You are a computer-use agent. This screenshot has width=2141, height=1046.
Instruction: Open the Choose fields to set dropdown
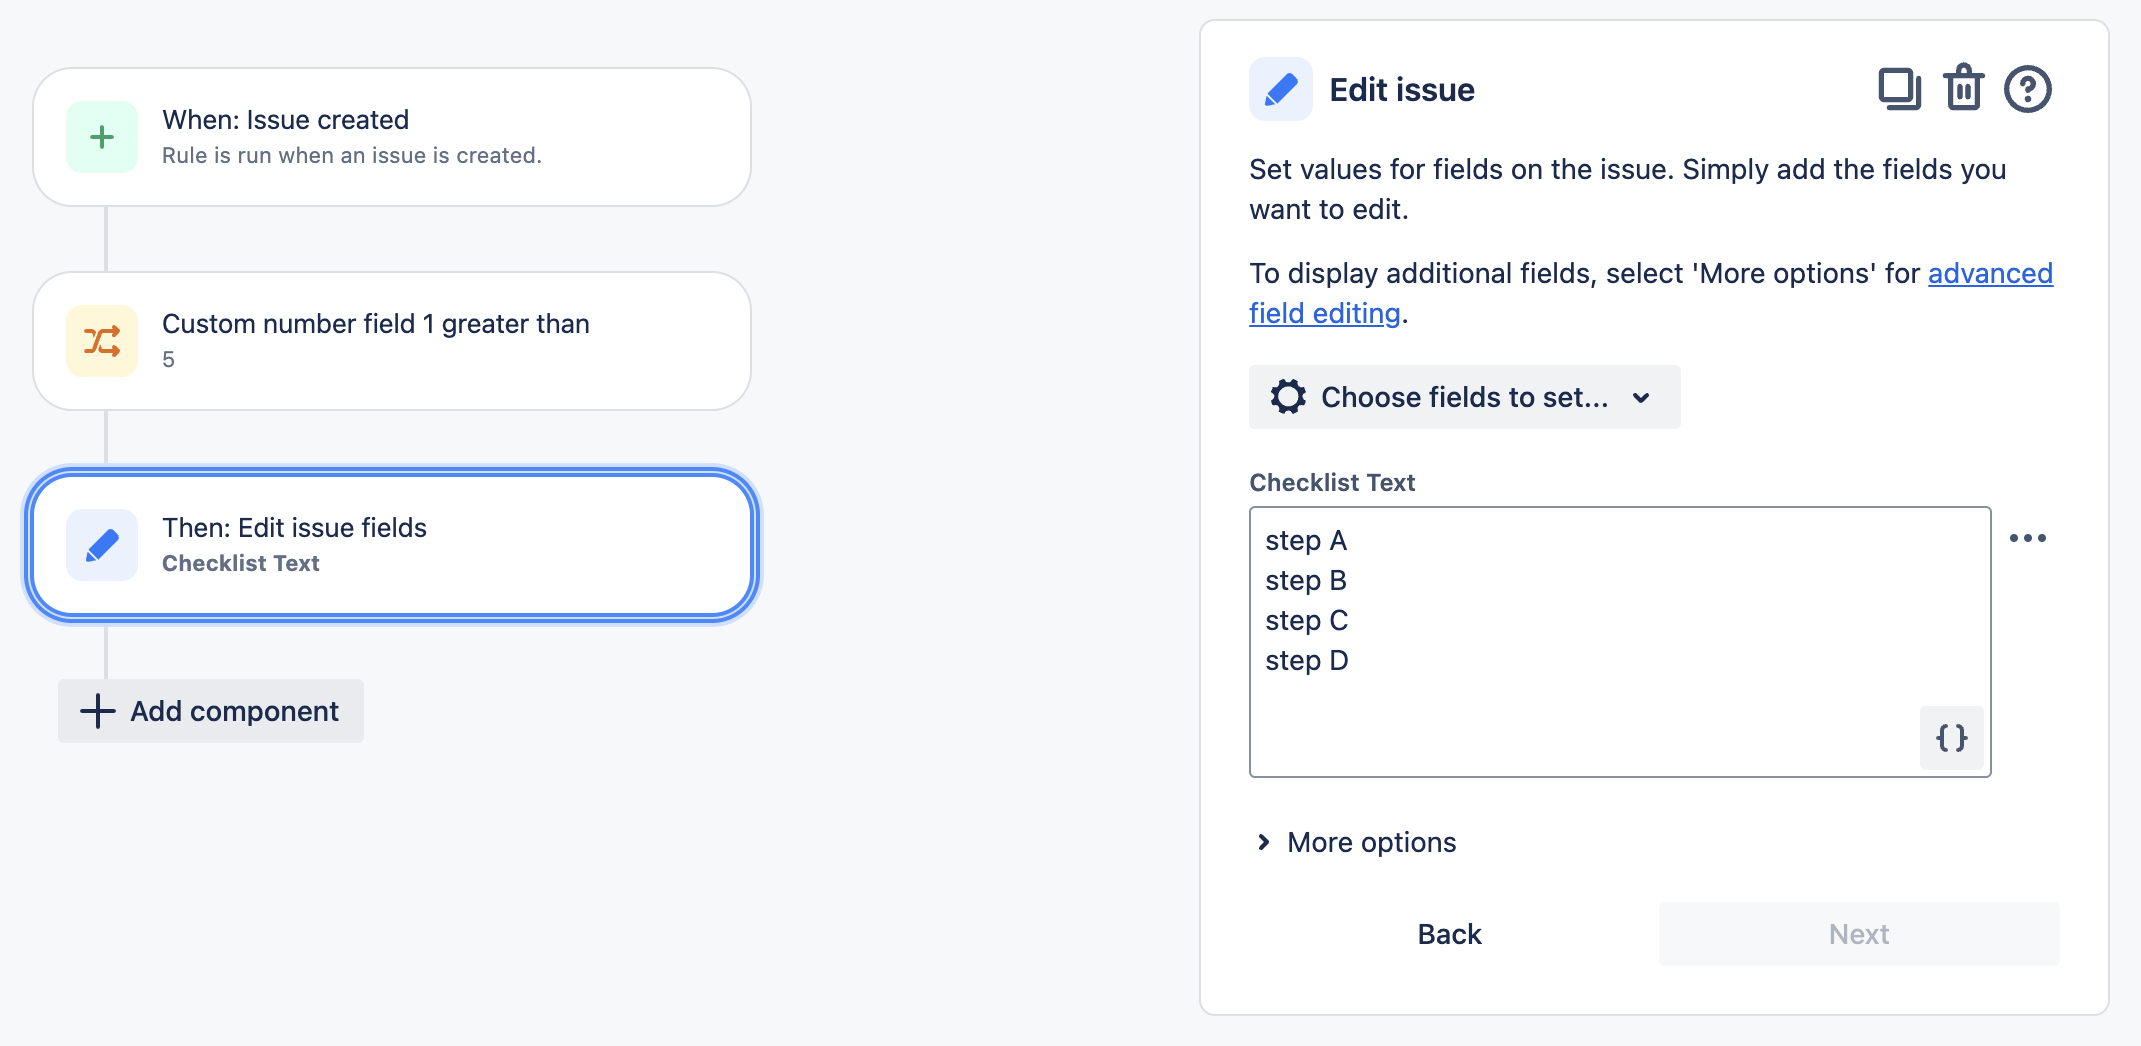point(1464,396)
